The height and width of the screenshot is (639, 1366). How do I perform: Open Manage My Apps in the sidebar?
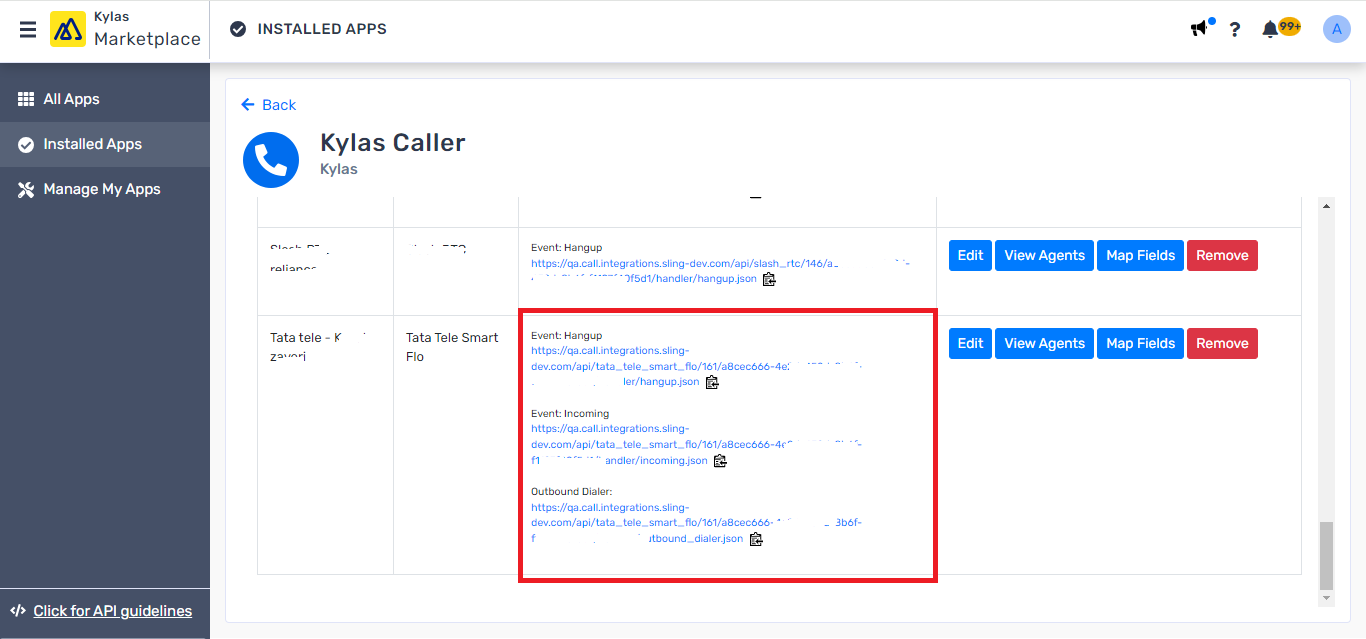pos(105,189)
